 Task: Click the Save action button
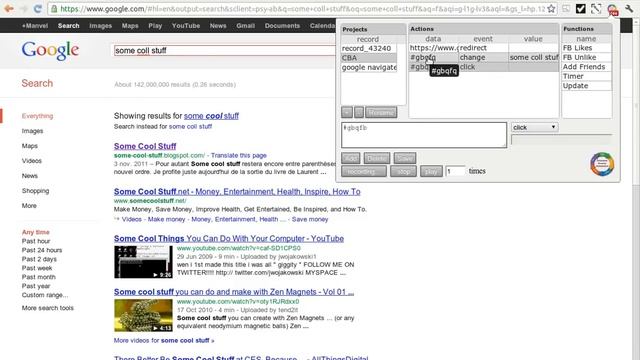(405, 158)
